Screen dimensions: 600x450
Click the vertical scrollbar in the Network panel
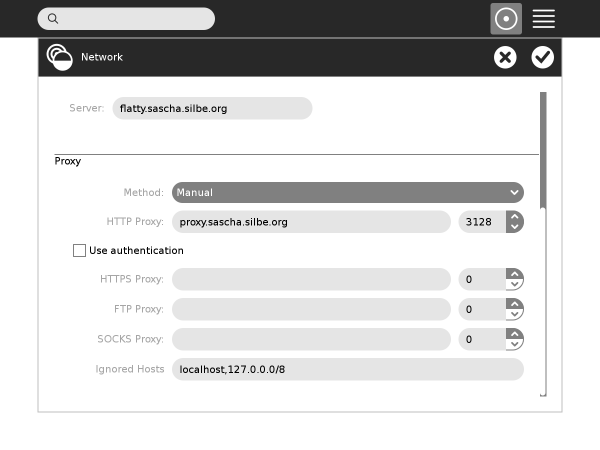pos(543,150)
